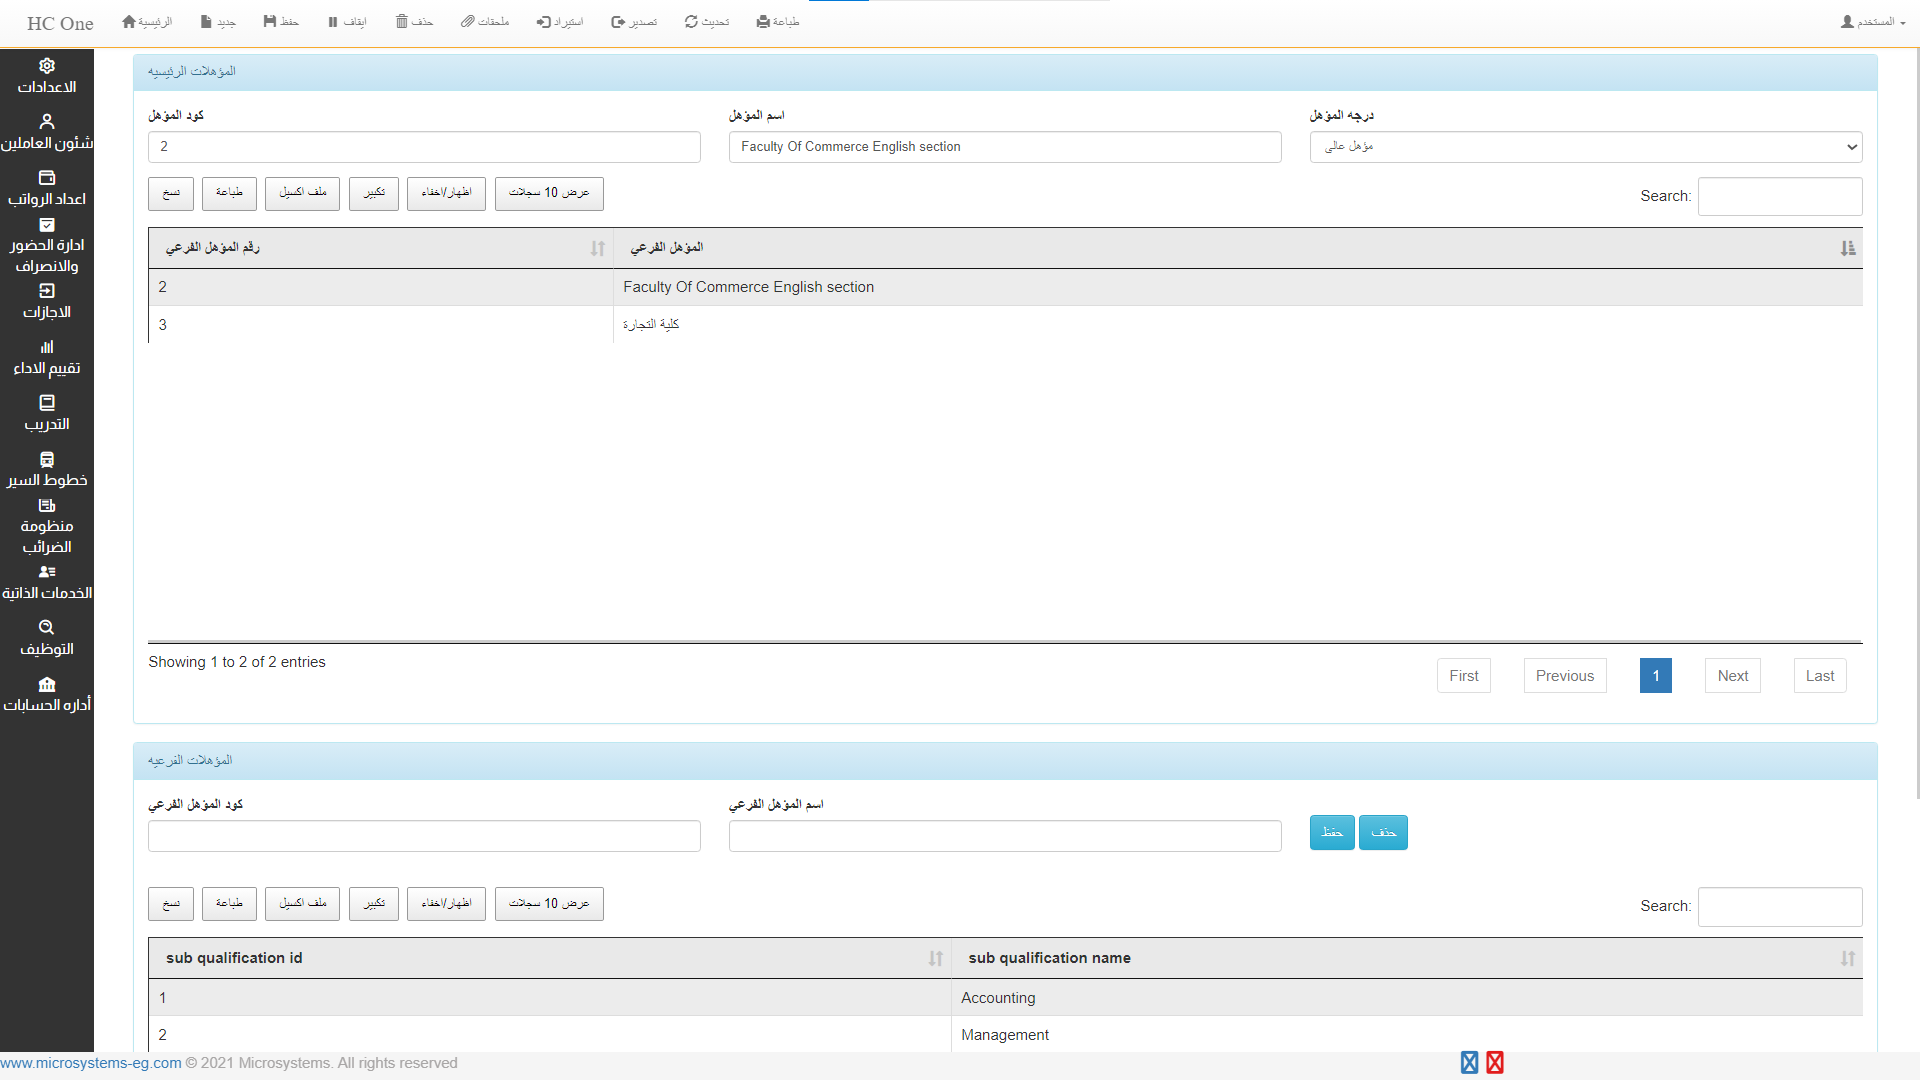Viewport: 1920px width, 1080px height.
Task: Sort by sub qualification id column
Action: 549,958
